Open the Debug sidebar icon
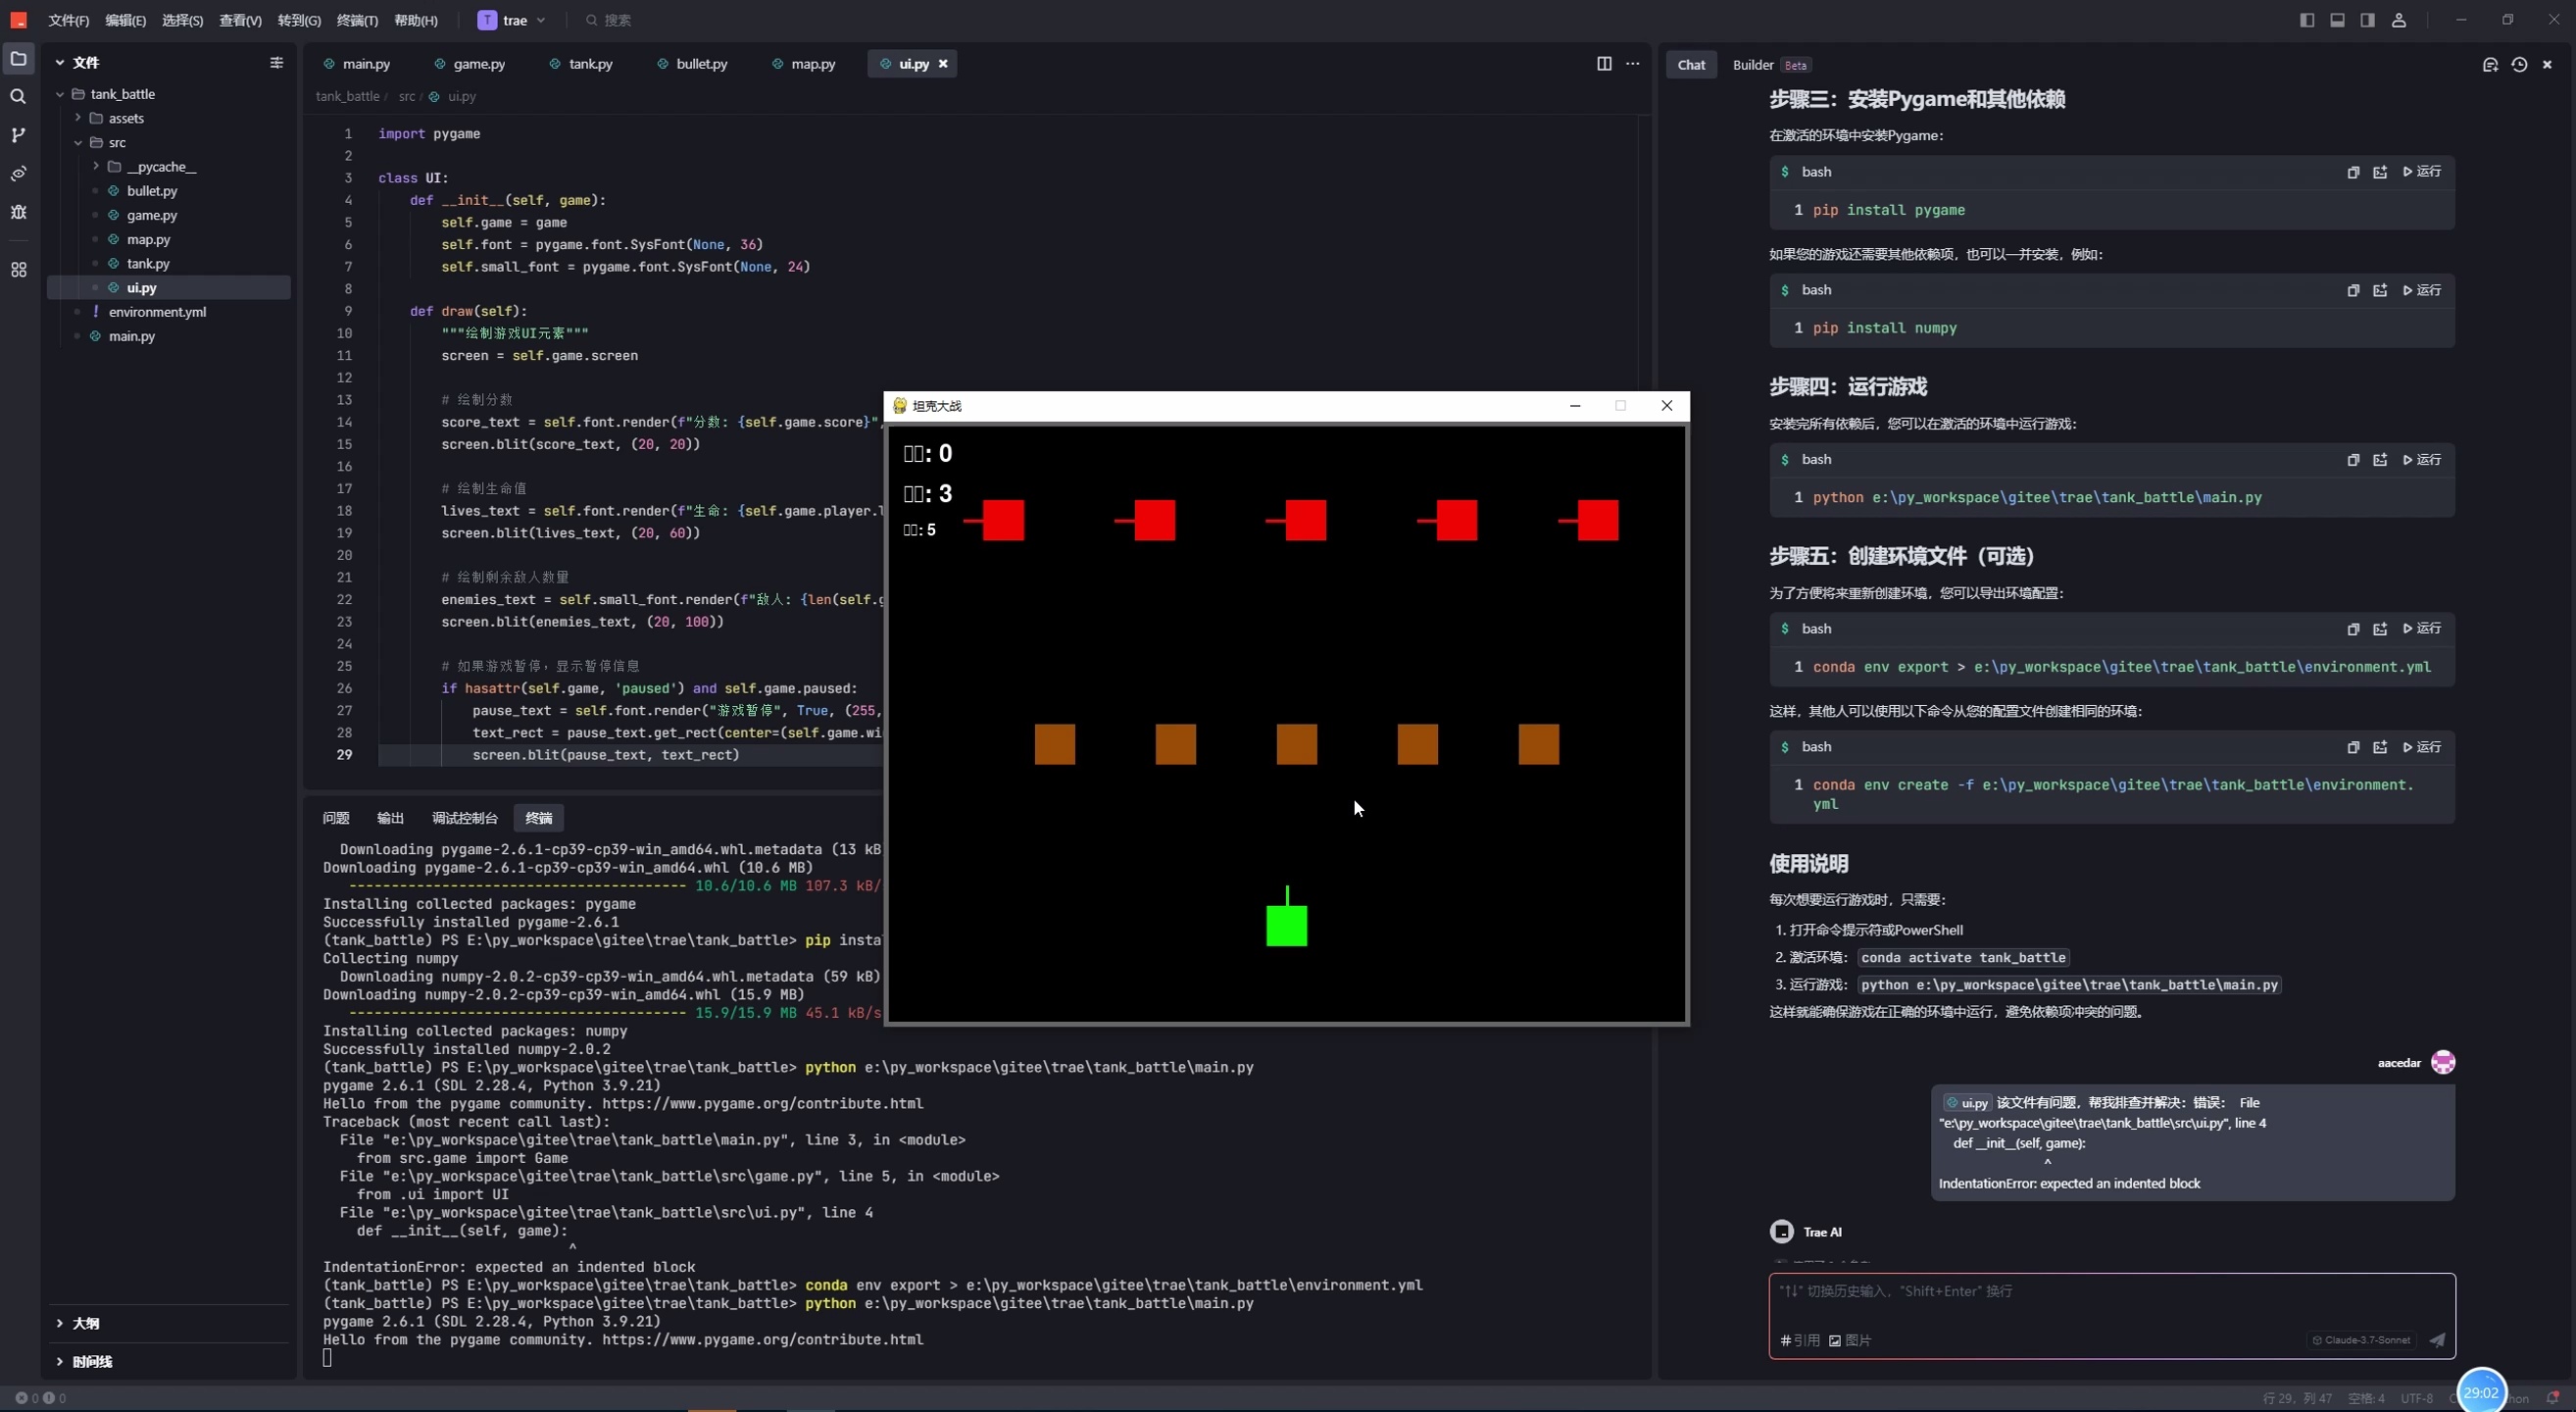2576x1412 pixels. (x=18, y=212)
